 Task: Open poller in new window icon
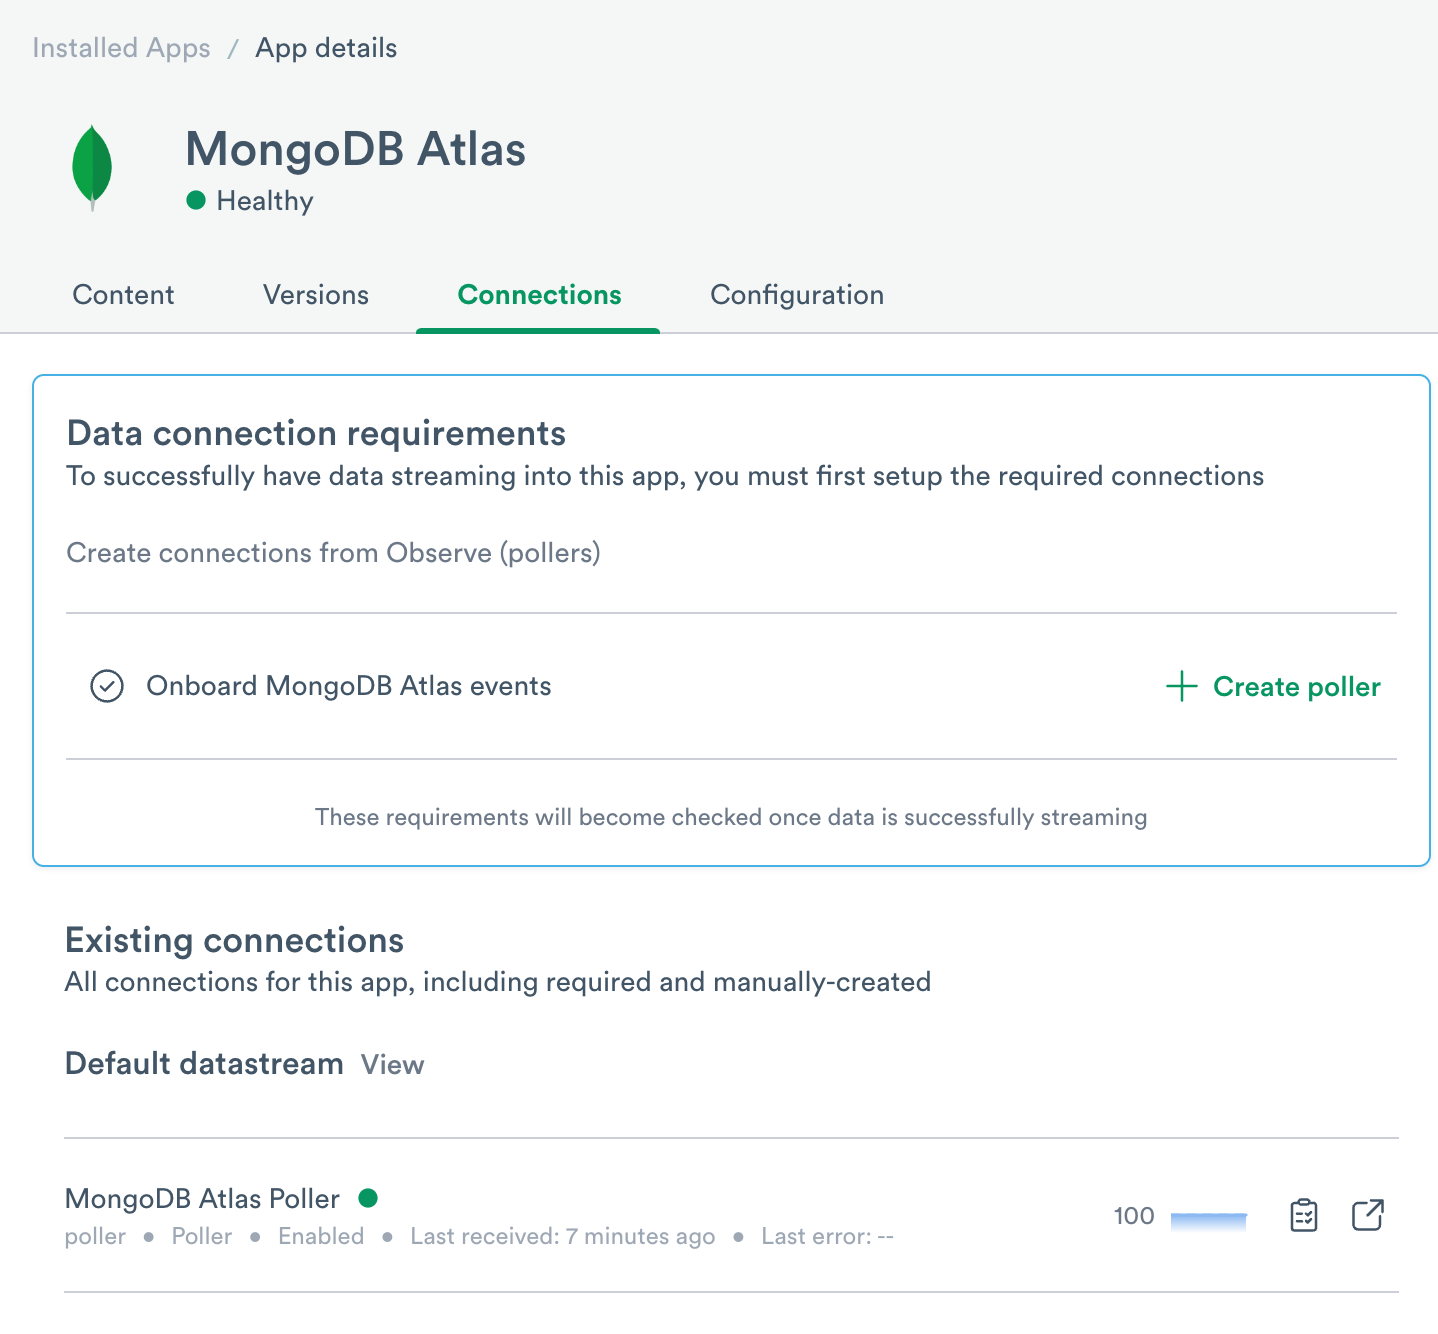pos(1367,1215)
